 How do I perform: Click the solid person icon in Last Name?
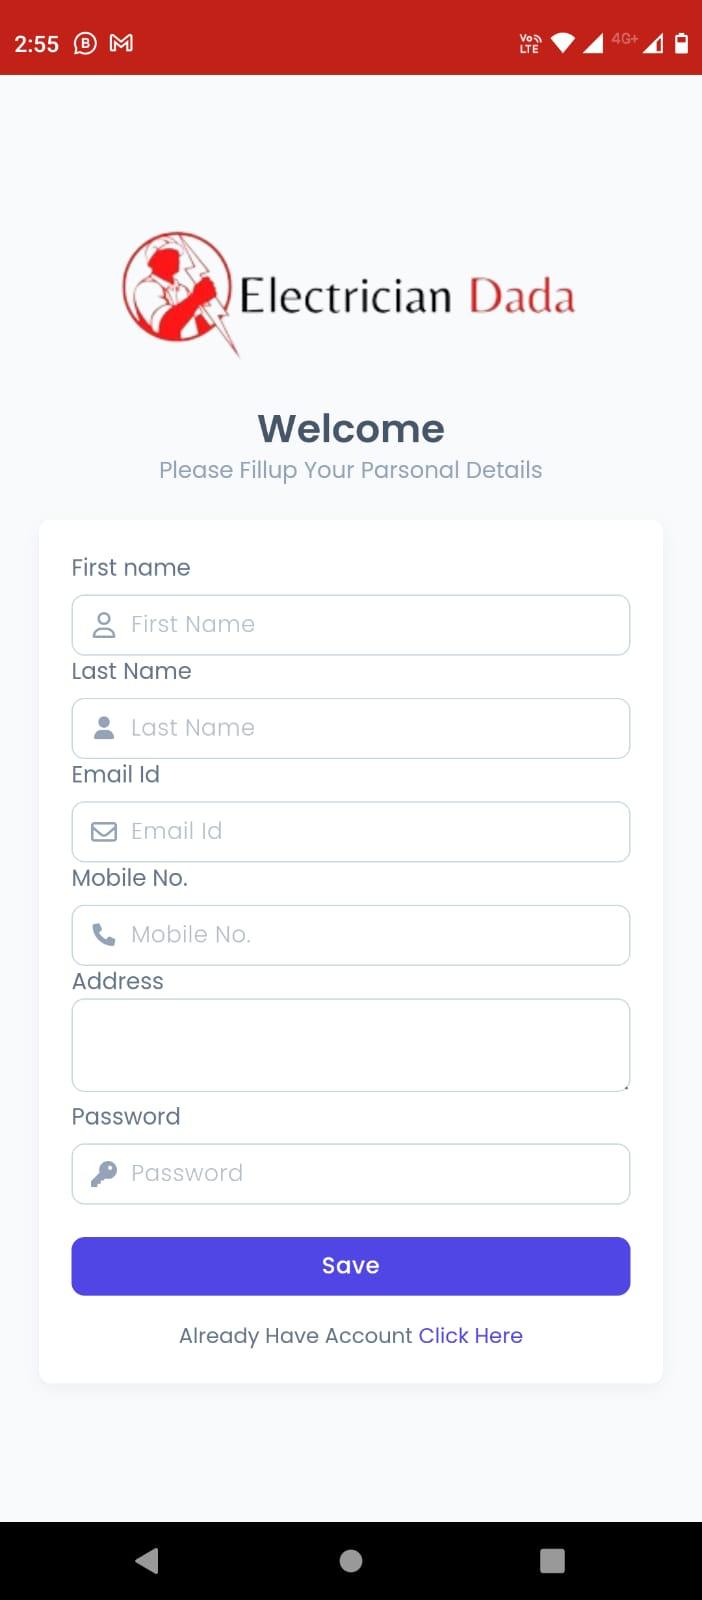(104, 728)
